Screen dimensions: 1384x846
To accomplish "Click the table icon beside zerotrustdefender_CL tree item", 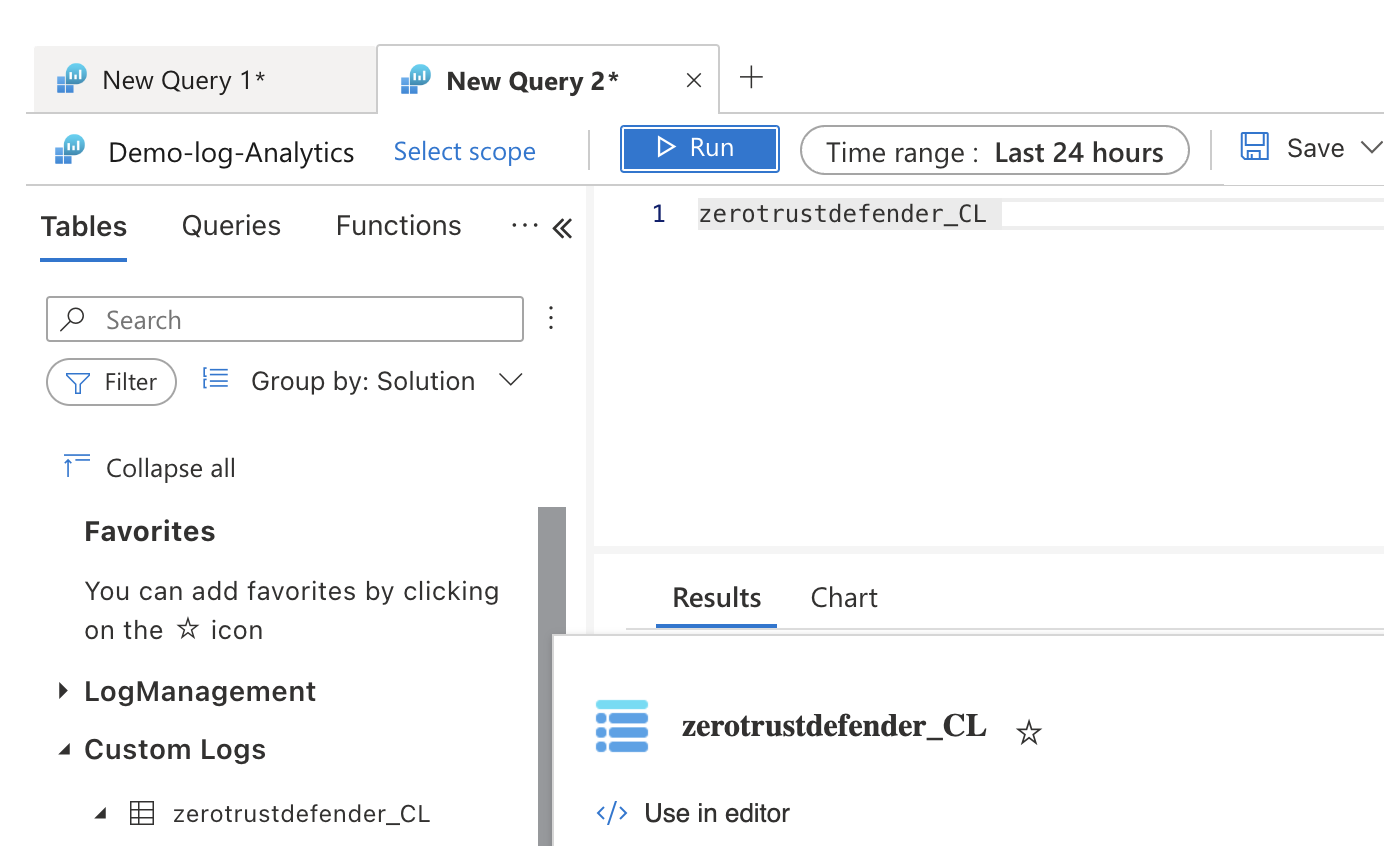I will pyautogui.click(x=141, y=812).
